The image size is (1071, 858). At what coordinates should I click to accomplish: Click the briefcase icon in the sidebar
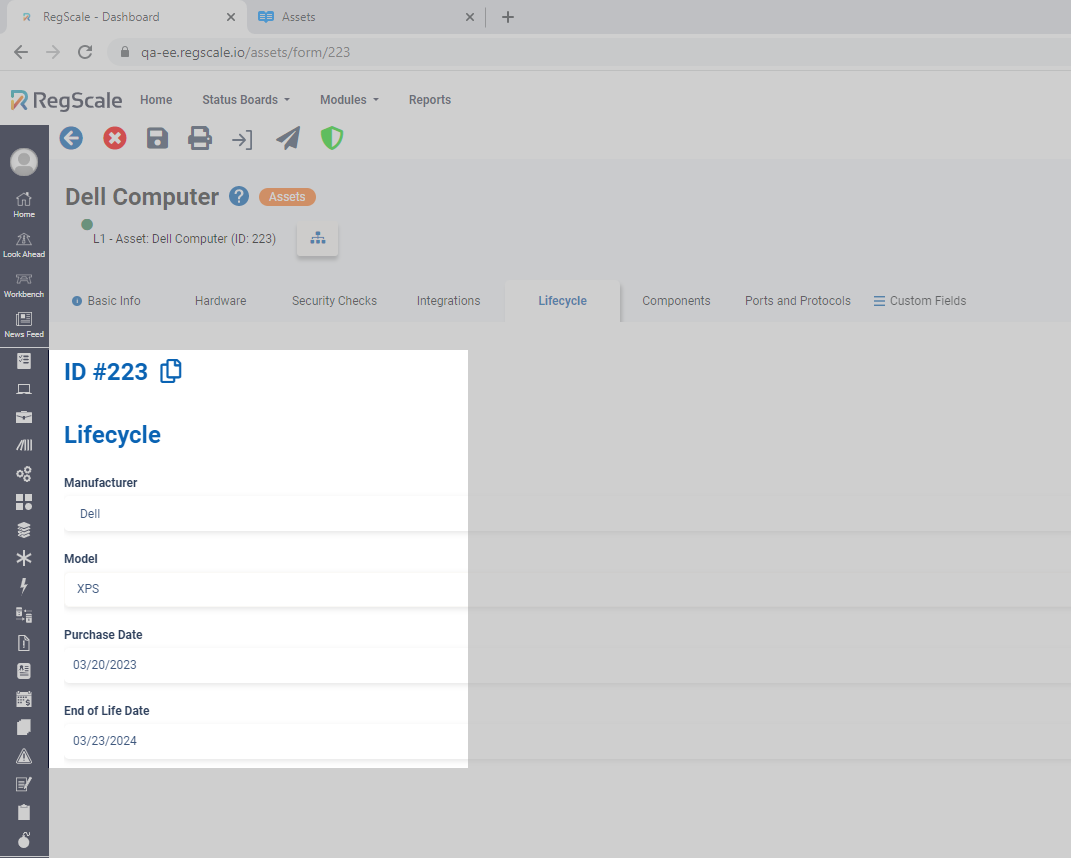click(x=24, y=417)
